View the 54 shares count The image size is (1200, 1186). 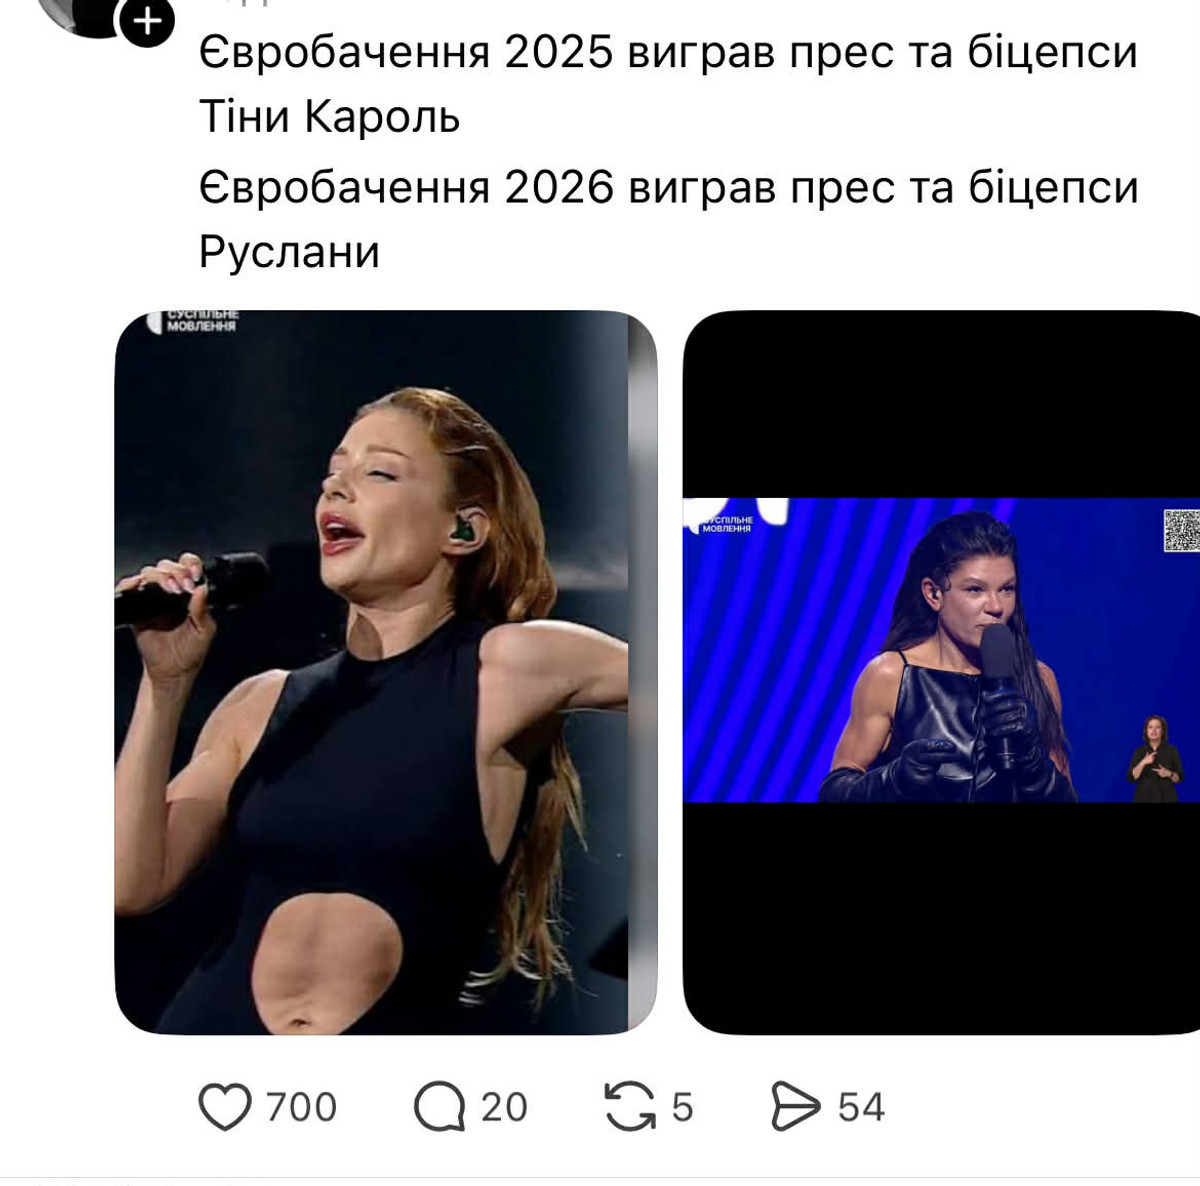pos(858,1106)
